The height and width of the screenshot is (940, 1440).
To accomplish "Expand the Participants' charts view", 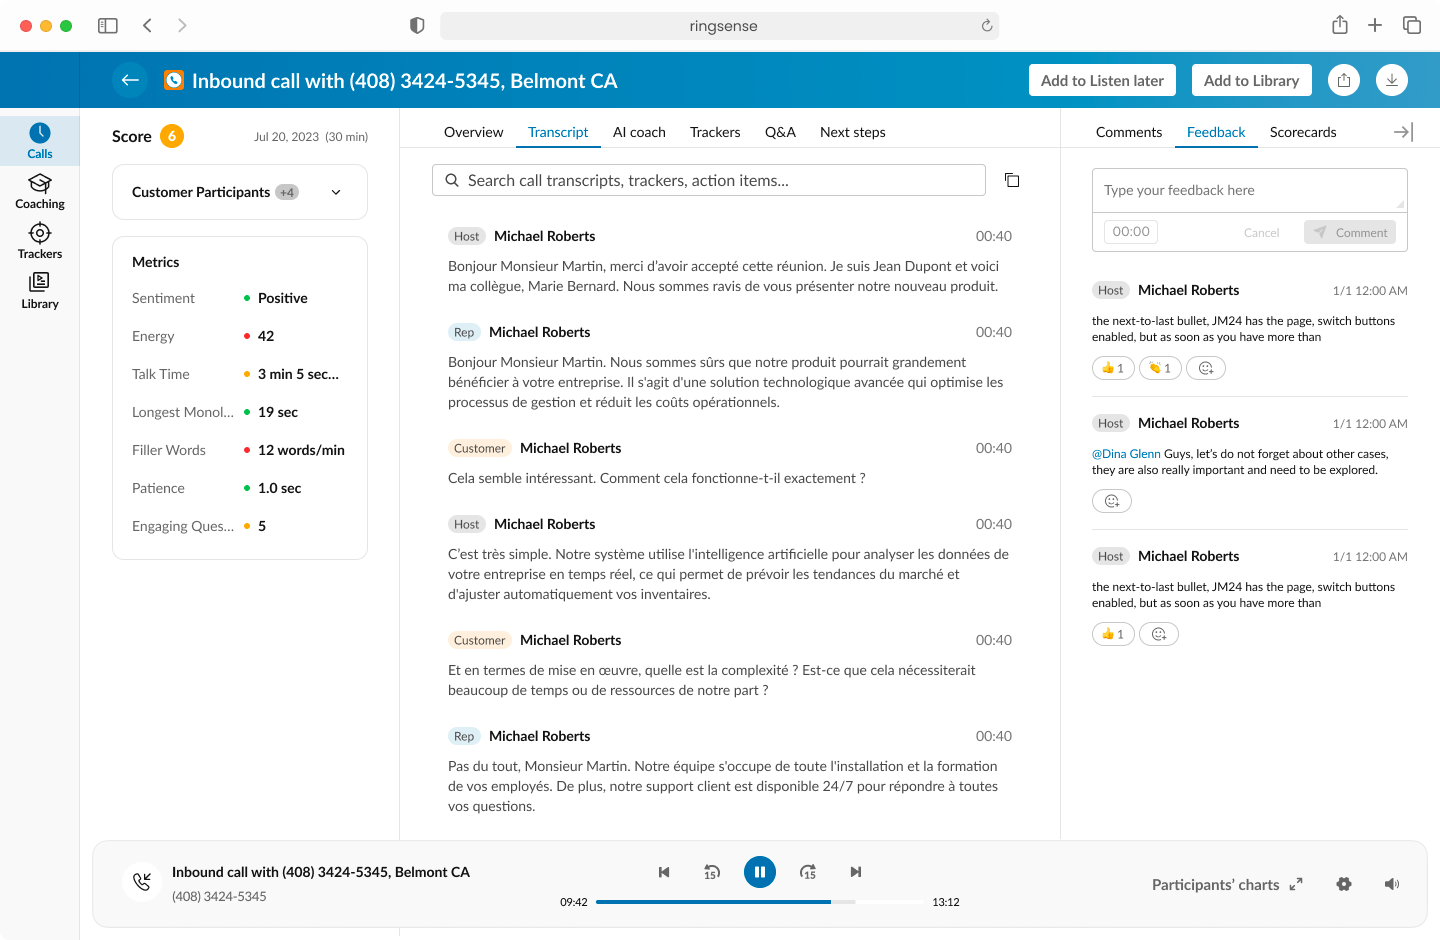I will click(x=1295, y=884).
